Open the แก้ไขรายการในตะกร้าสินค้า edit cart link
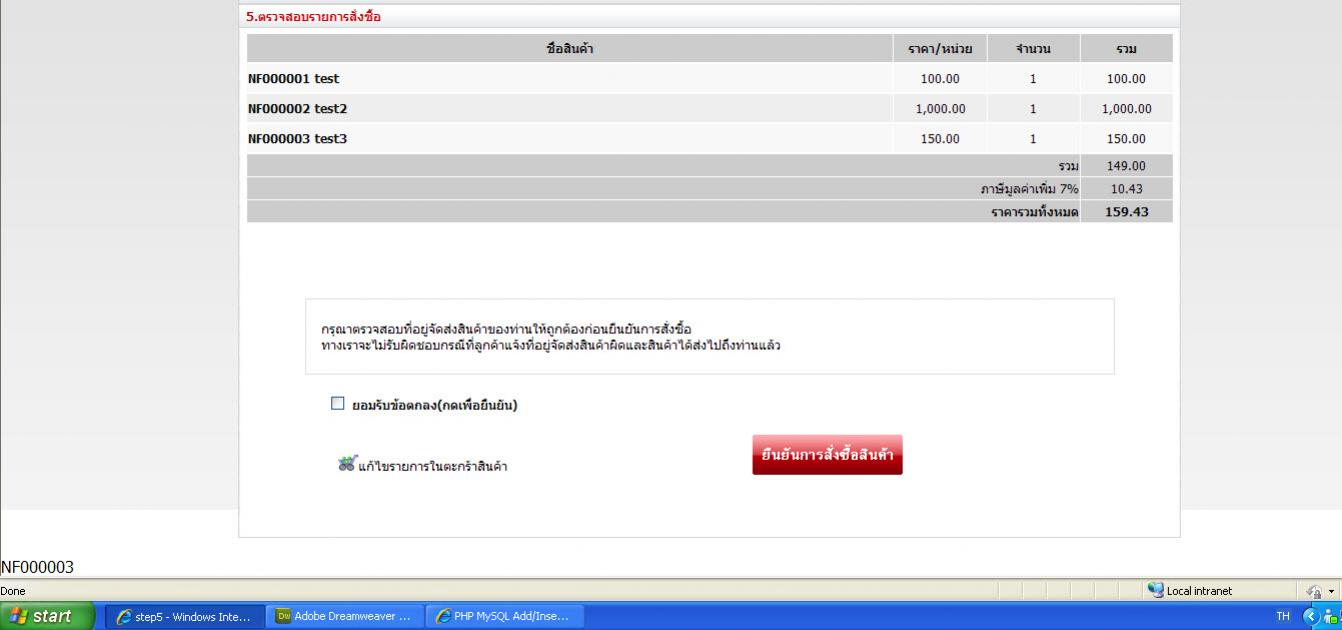This screenshot has width=1342, height=630. coord(433,466)
